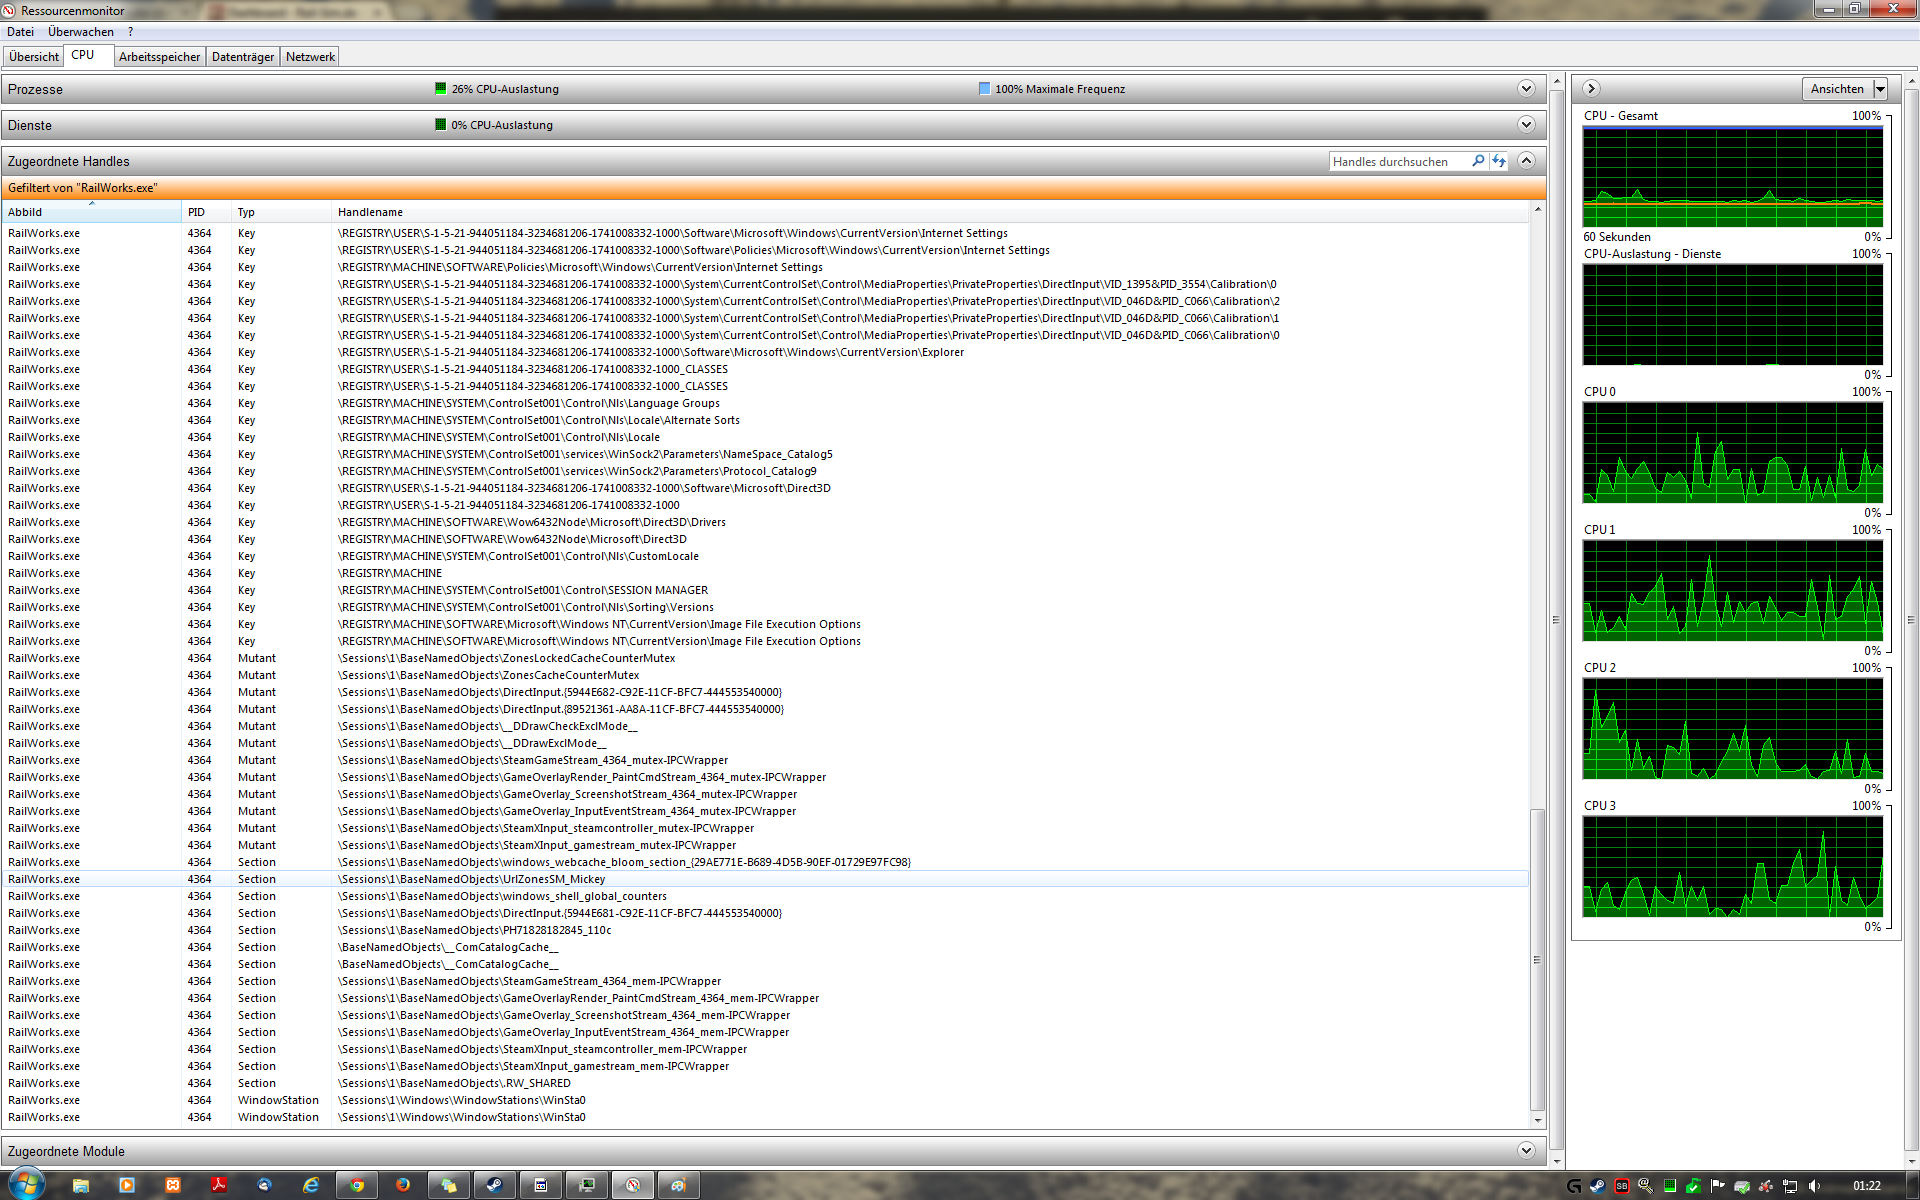Image resolution: width=1920 pixels, height=1200 pixels.
Task: Click the refresh handles icon
Action: (x=1499, y=161)
